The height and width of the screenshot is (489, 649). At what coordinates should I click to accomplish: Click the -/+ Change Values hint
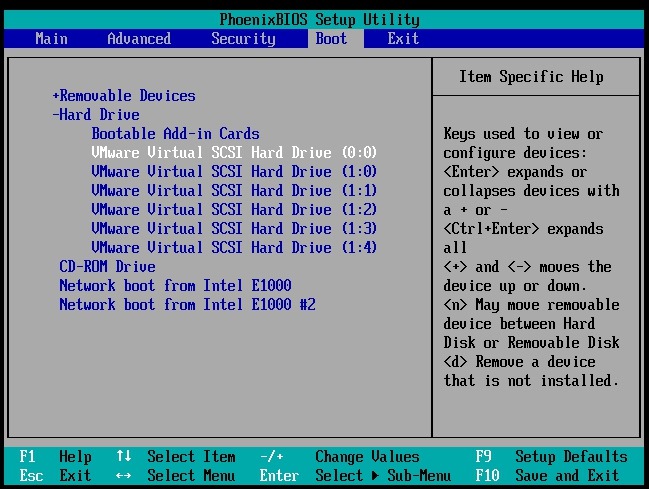point(340,457)
